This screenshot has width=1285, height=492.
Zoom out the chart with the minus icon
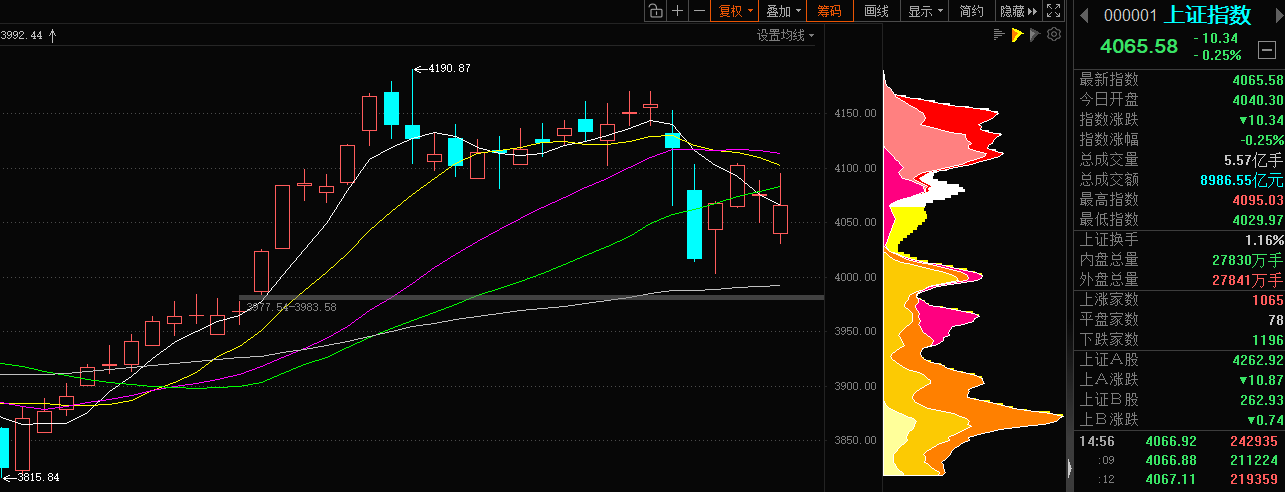tap(700, 11)
